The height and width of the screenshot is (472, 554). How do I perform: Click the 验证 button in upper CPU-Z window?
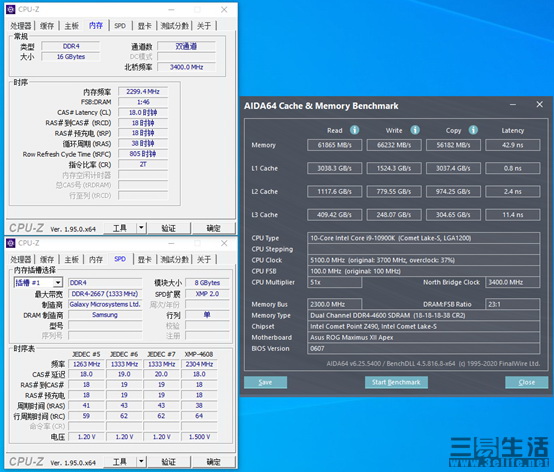point(169,228)
